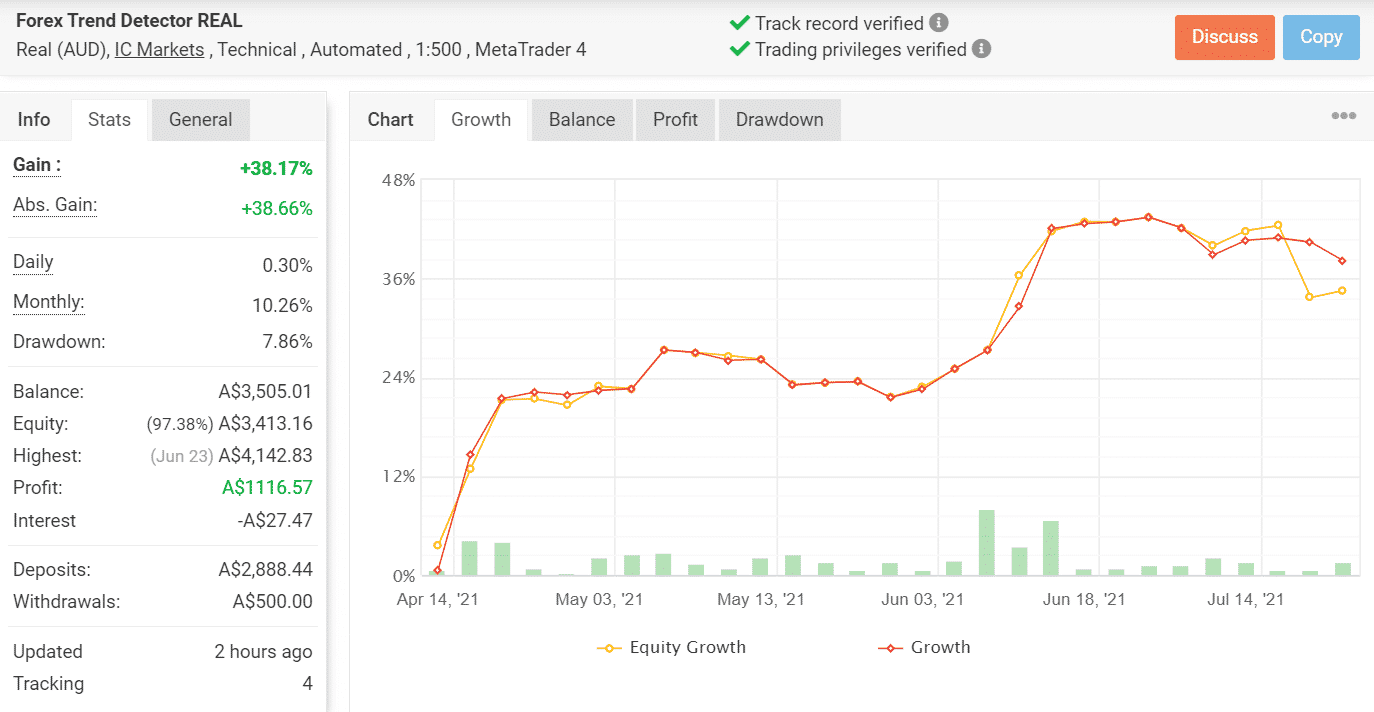Click the green checkmark next to Trading privileges verified
Image resolution: width=1374 pixels, height=712 pixels.
(x=740, y=49)
